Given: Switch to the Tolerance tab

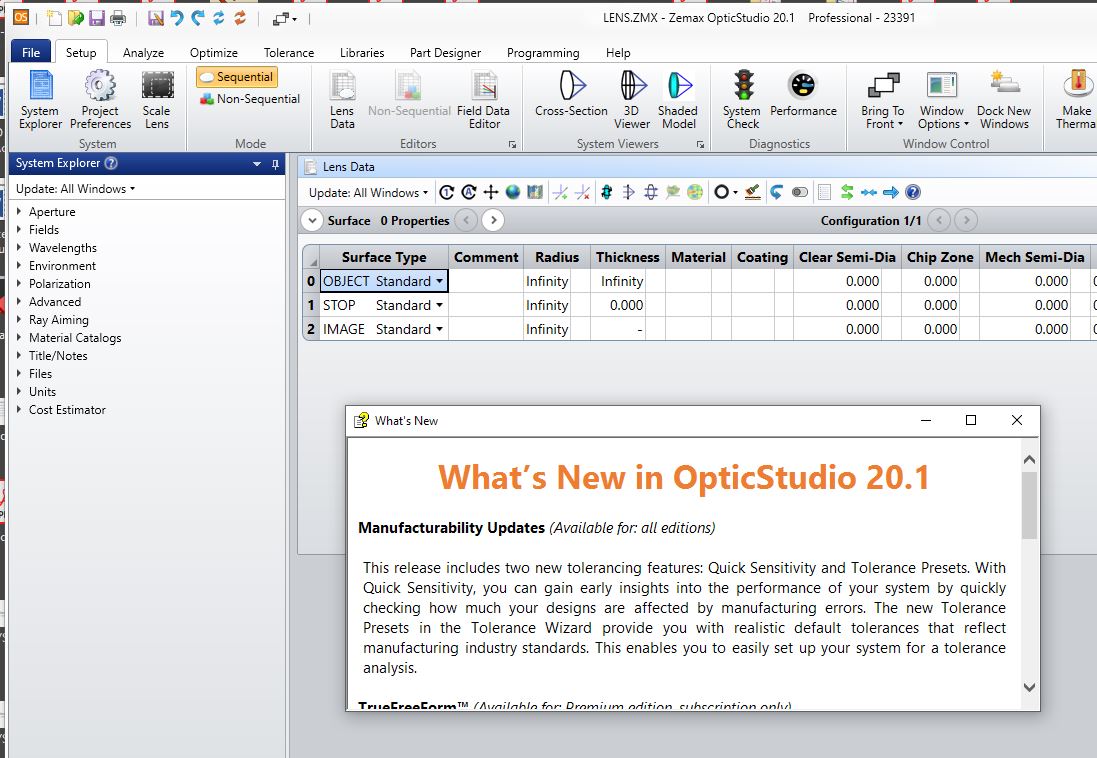Looking at the screenshot, I should (x=289, y=52).
